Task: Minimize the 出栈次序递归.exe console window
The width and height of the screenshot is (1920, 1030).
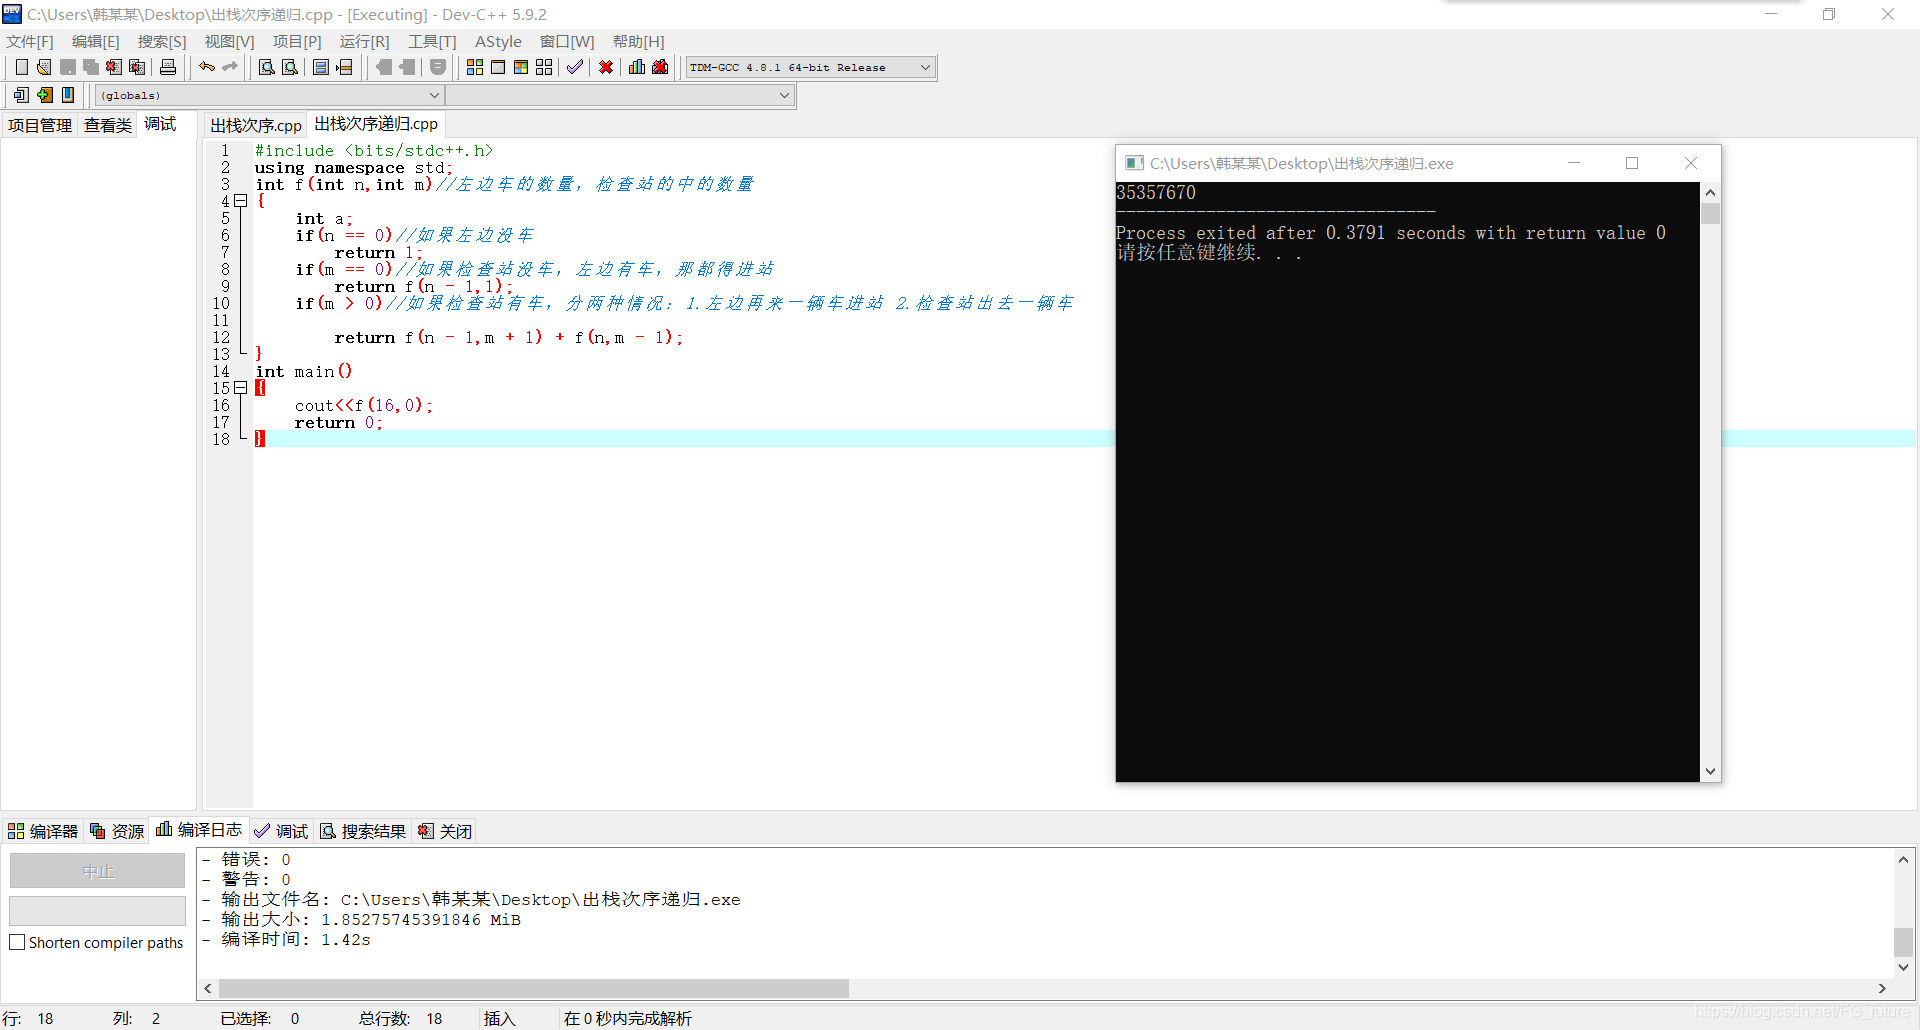Action: 1574,163
